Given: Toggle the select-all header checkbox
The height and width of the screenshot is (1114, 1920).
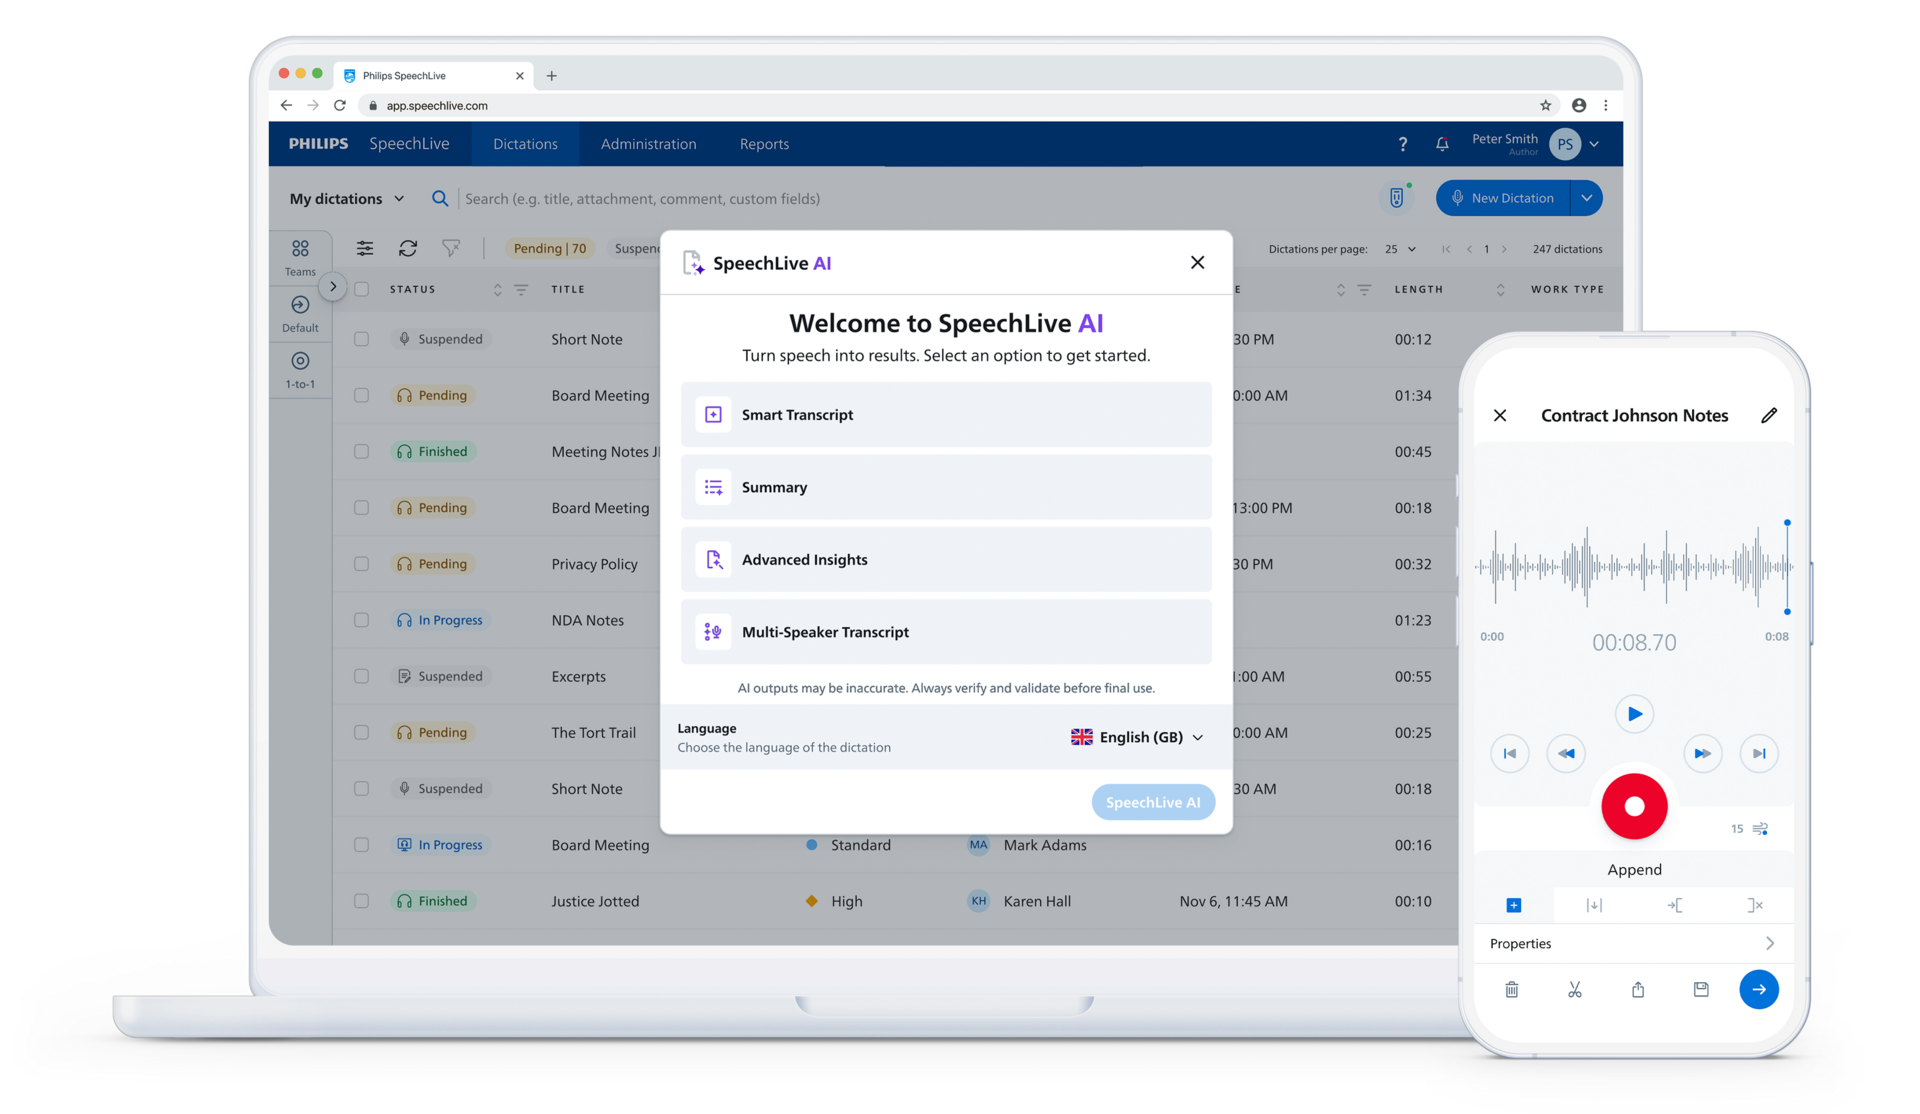Looking at the screenshot, I should pos(362,289).
